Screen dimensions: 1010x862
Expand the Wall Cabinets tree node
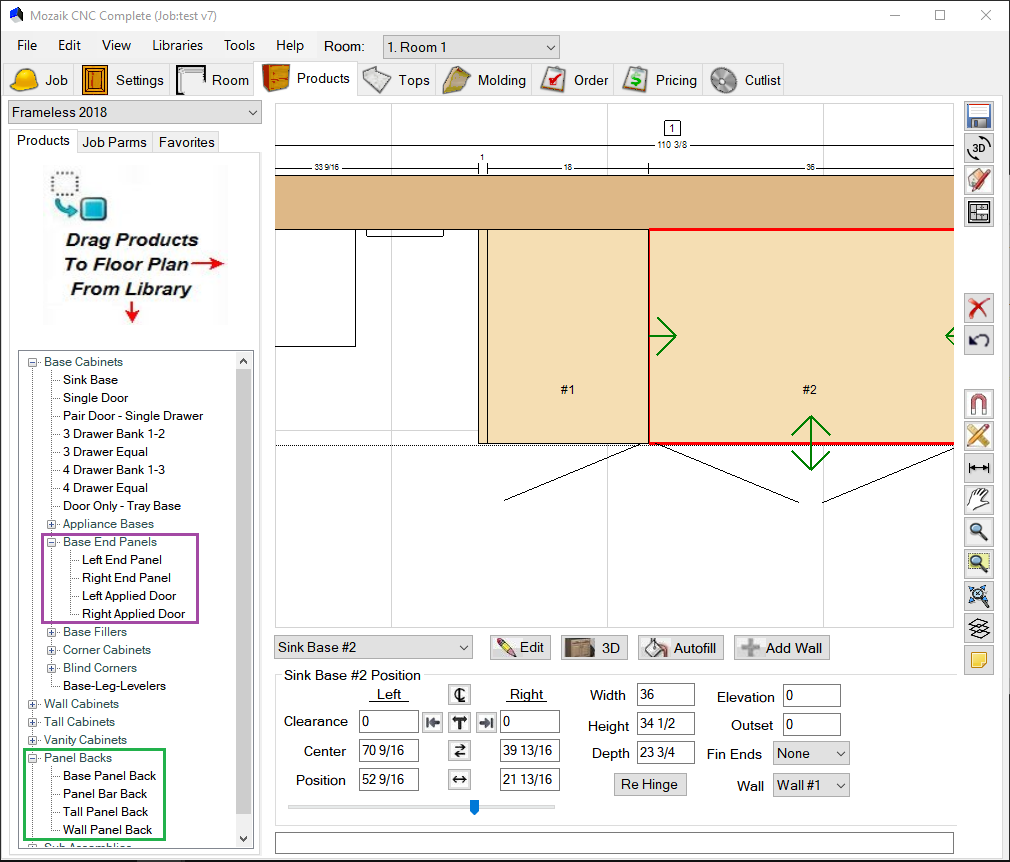pos(33,704)
